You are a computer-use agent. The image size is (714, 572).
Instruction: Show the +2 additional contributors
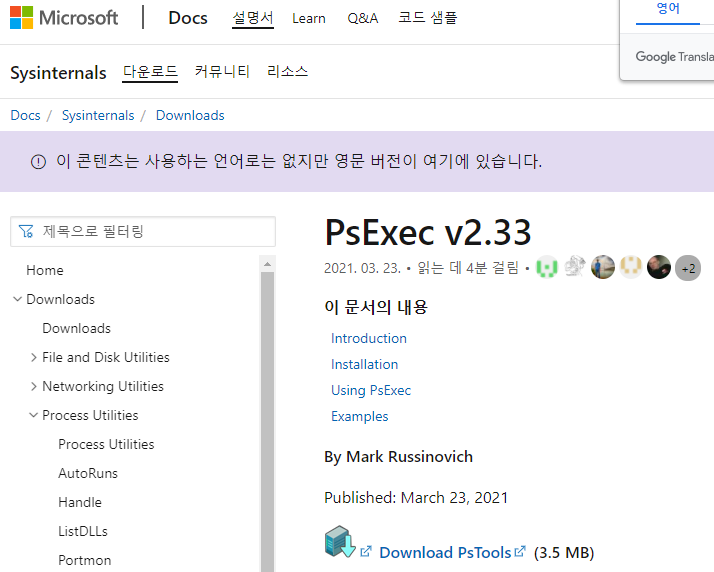688,268
